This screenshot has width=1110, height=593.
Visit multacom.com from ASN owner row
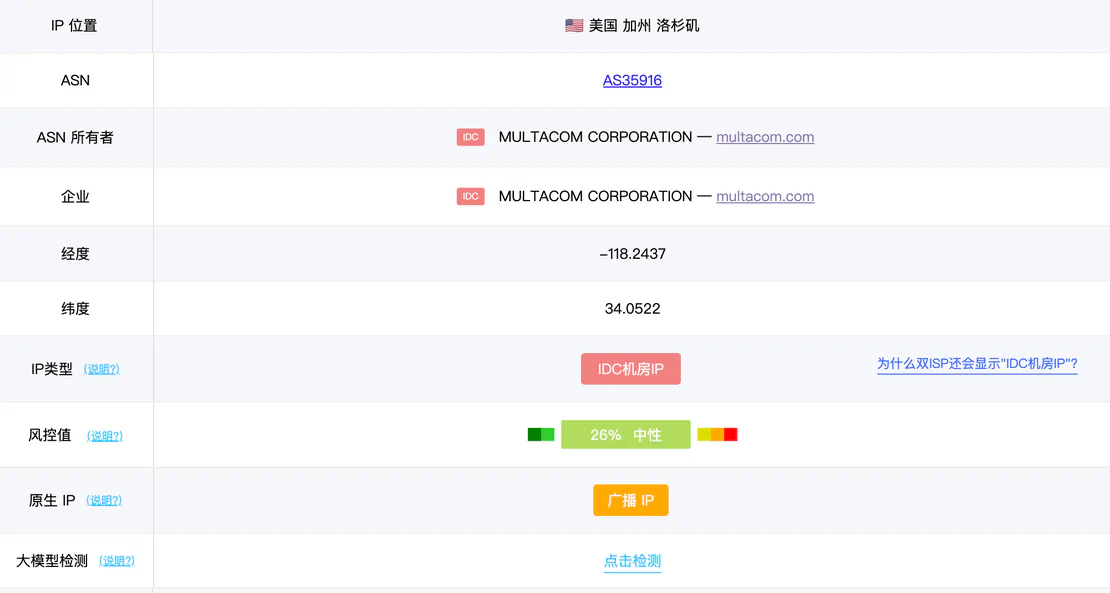(x=765, y=137)
